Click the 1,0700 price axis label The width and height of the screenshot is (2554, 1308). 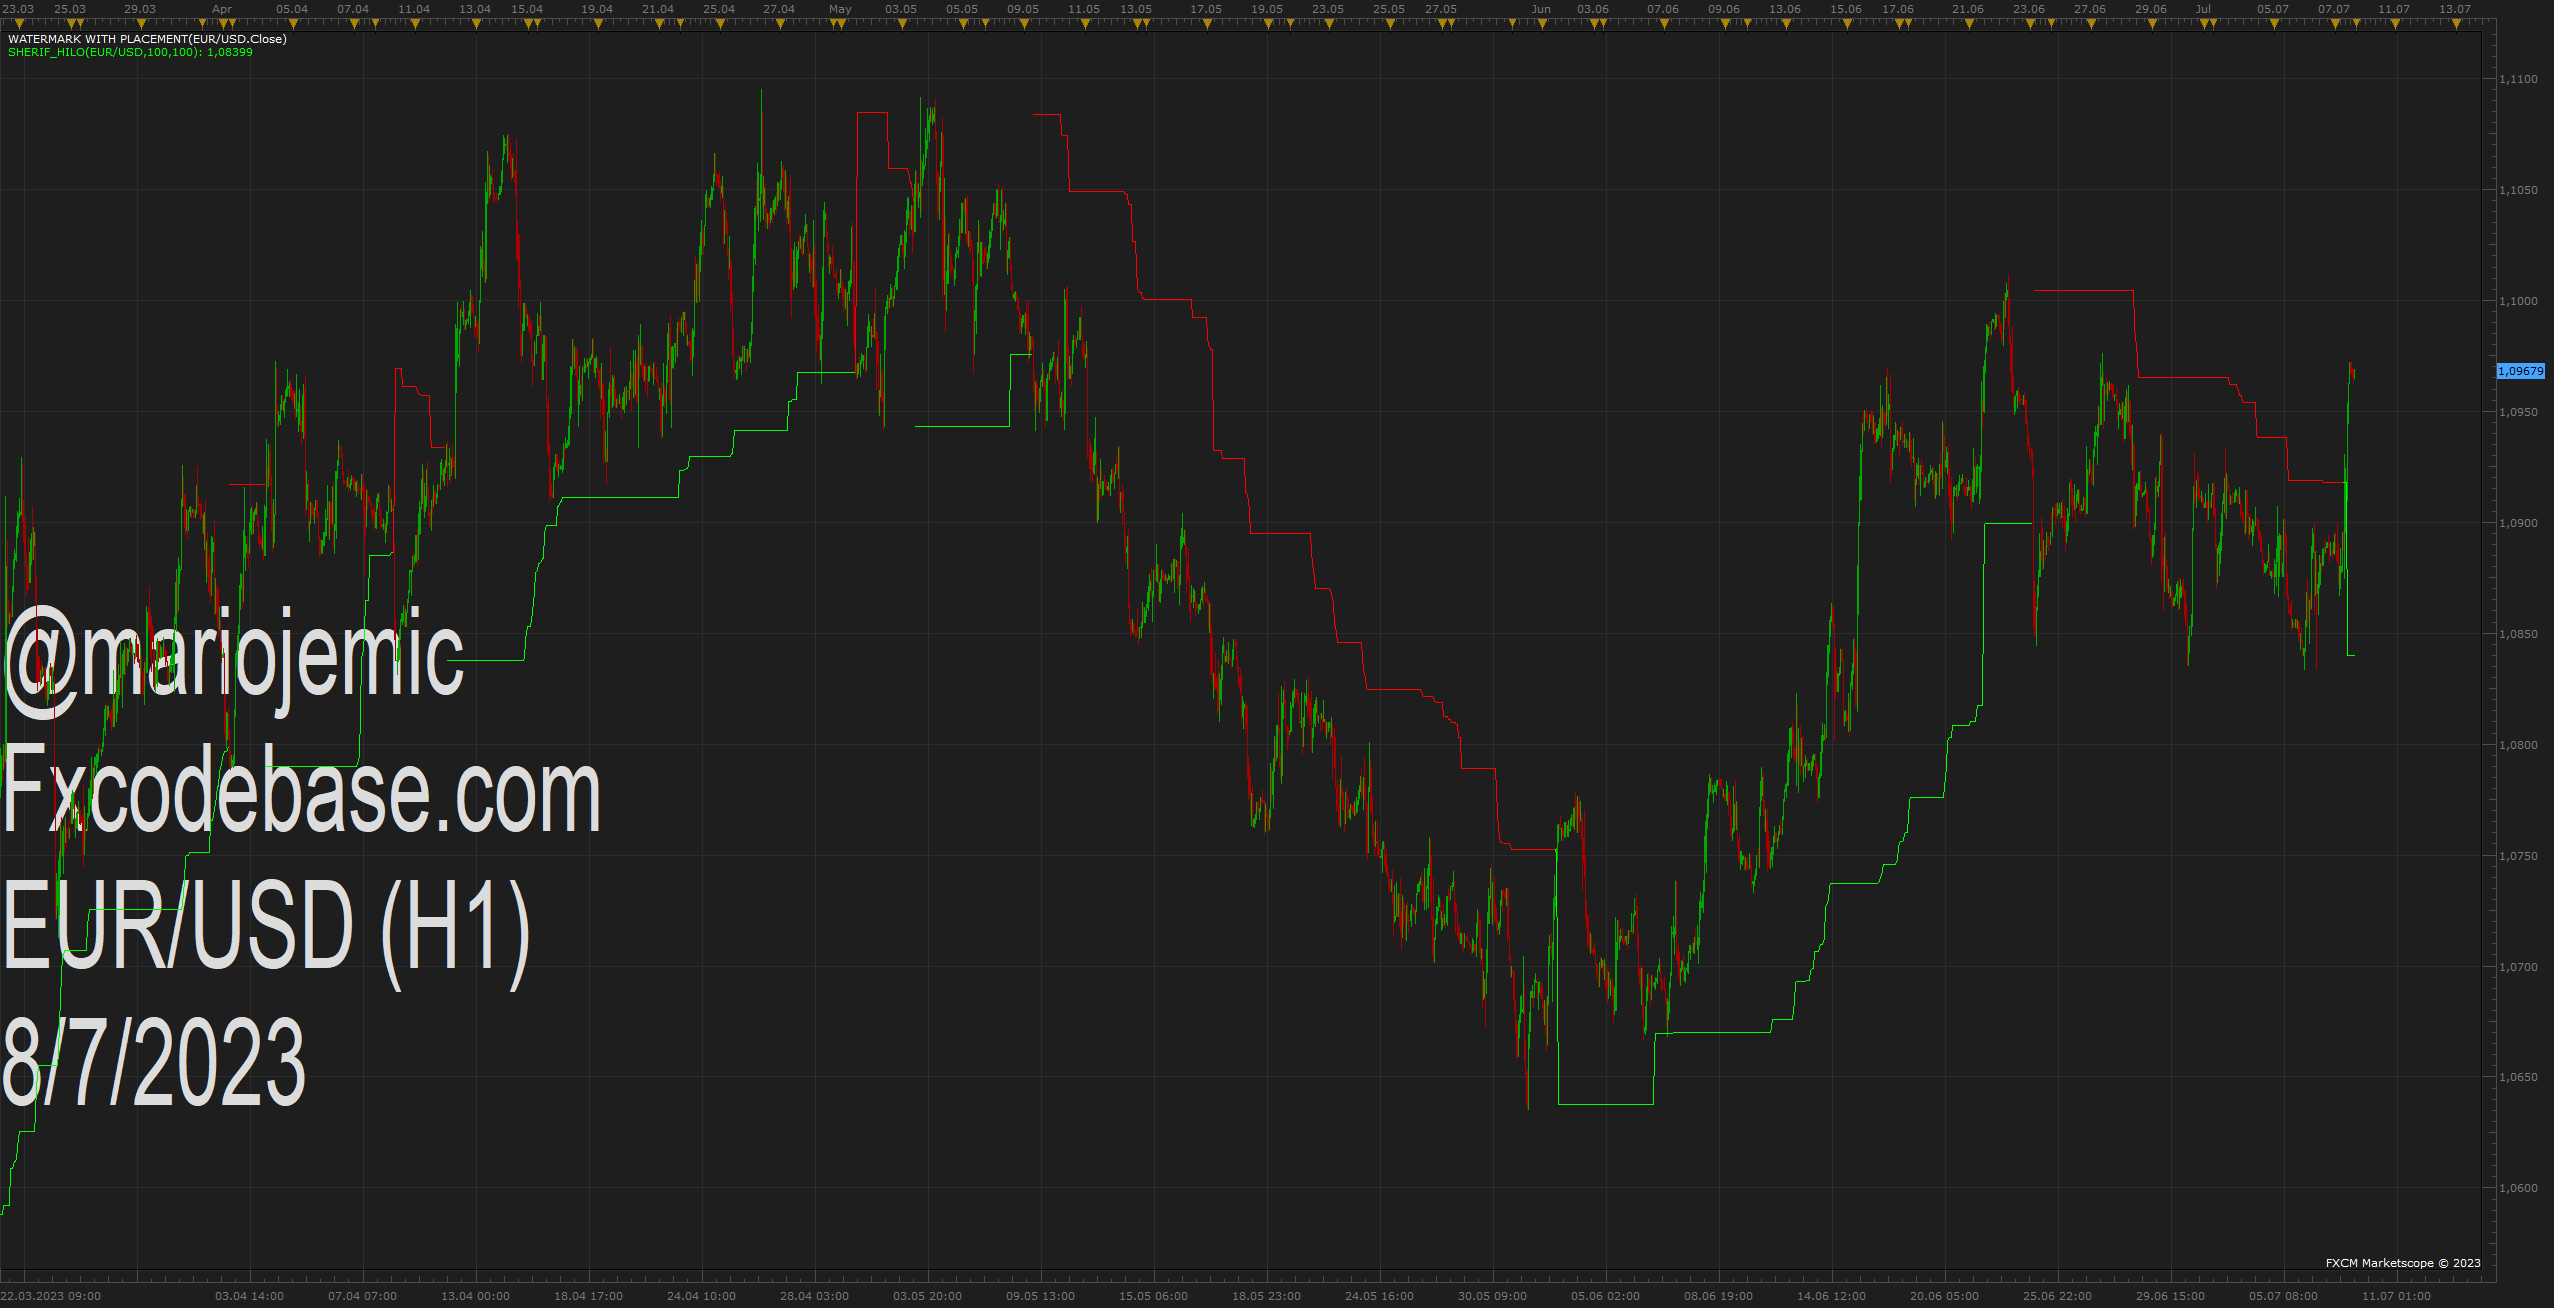[x=2518, y=967]
